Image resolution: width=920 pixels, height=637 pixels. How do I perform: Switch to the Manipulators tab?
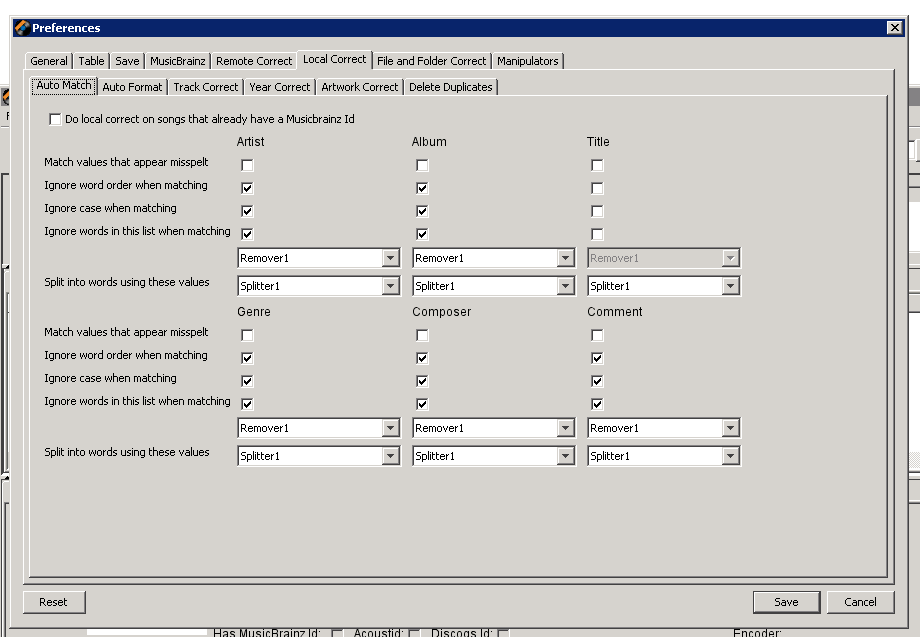527,61
